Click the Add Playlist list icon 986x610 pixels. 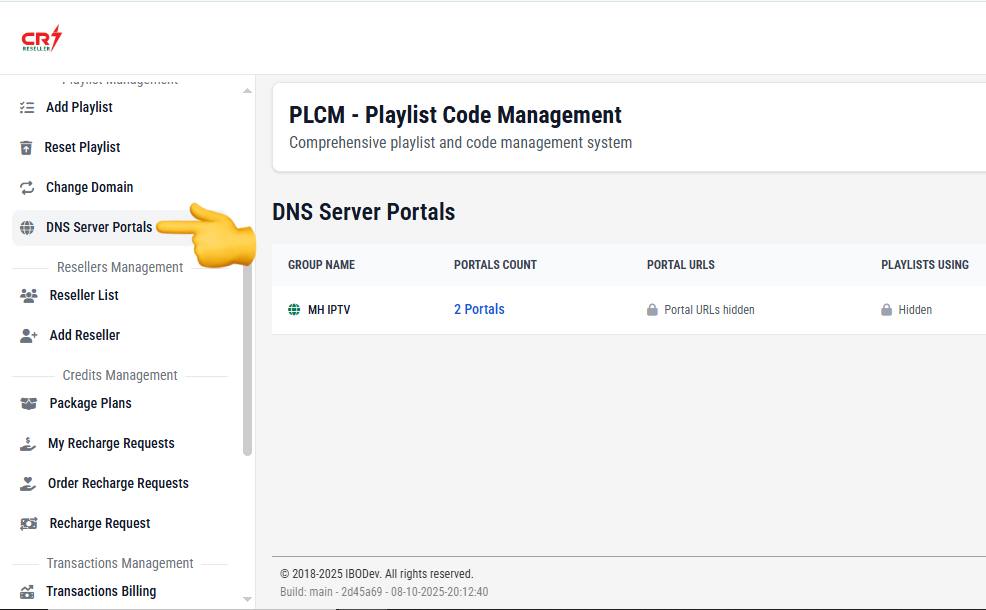click(27, 108)
